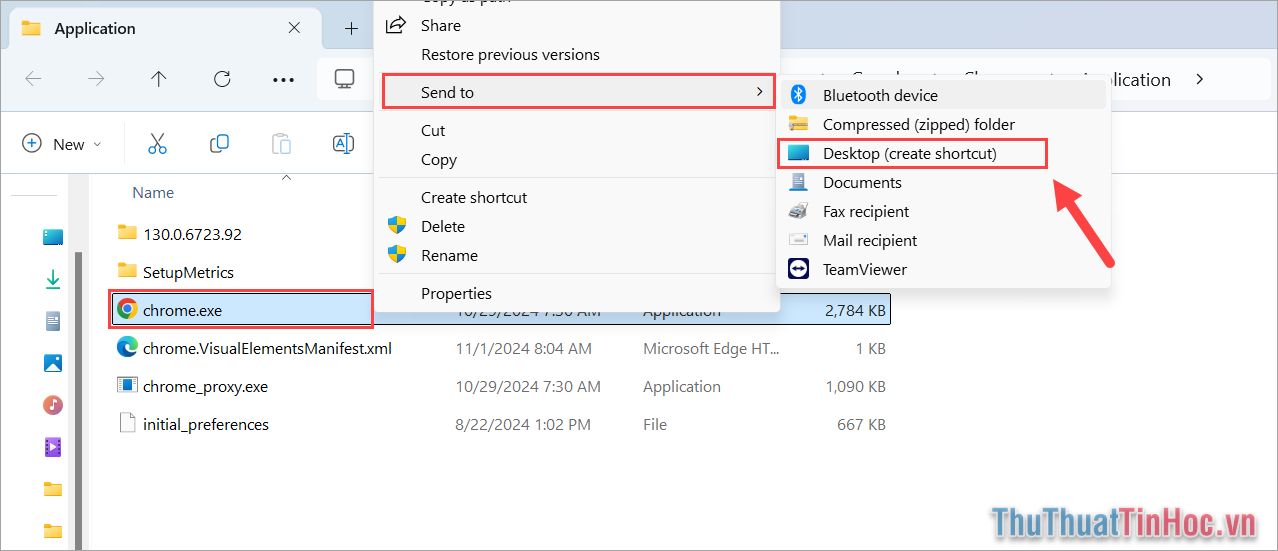Sort by the Name column header

tap(153, 192)
